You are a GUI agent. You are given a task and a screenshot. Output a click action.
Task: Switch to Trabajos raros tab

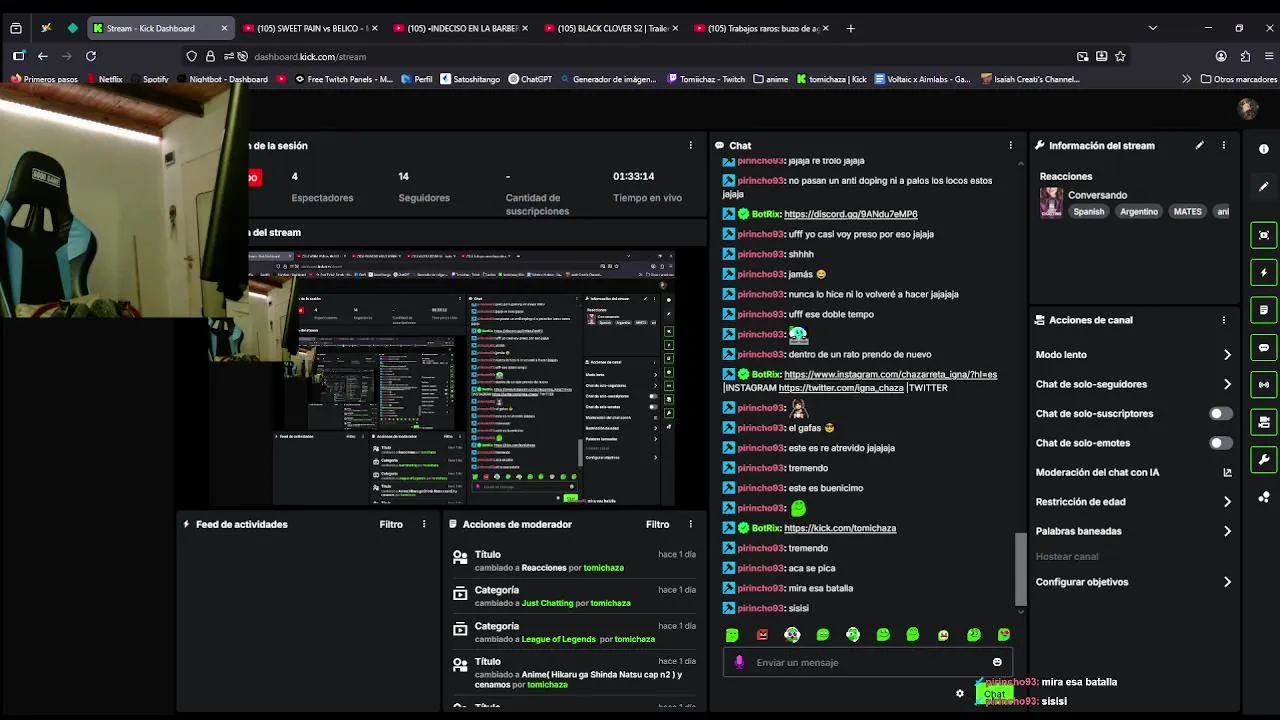(760, 28)
